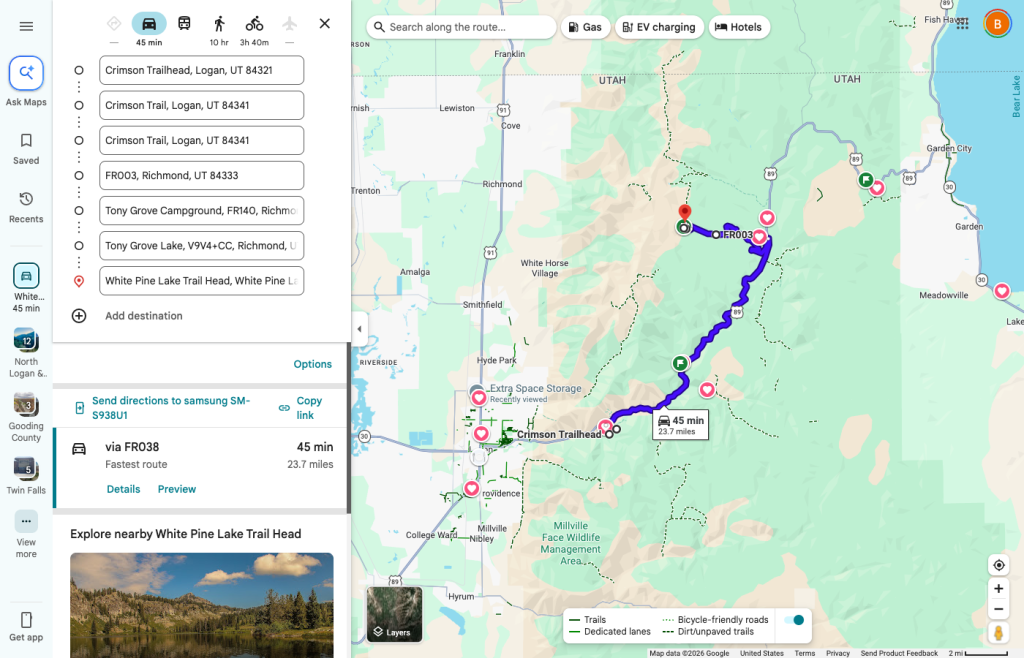Toggle the biking layer legend switch
This screenshot has width=1024, height=658.
click(794, 620)
